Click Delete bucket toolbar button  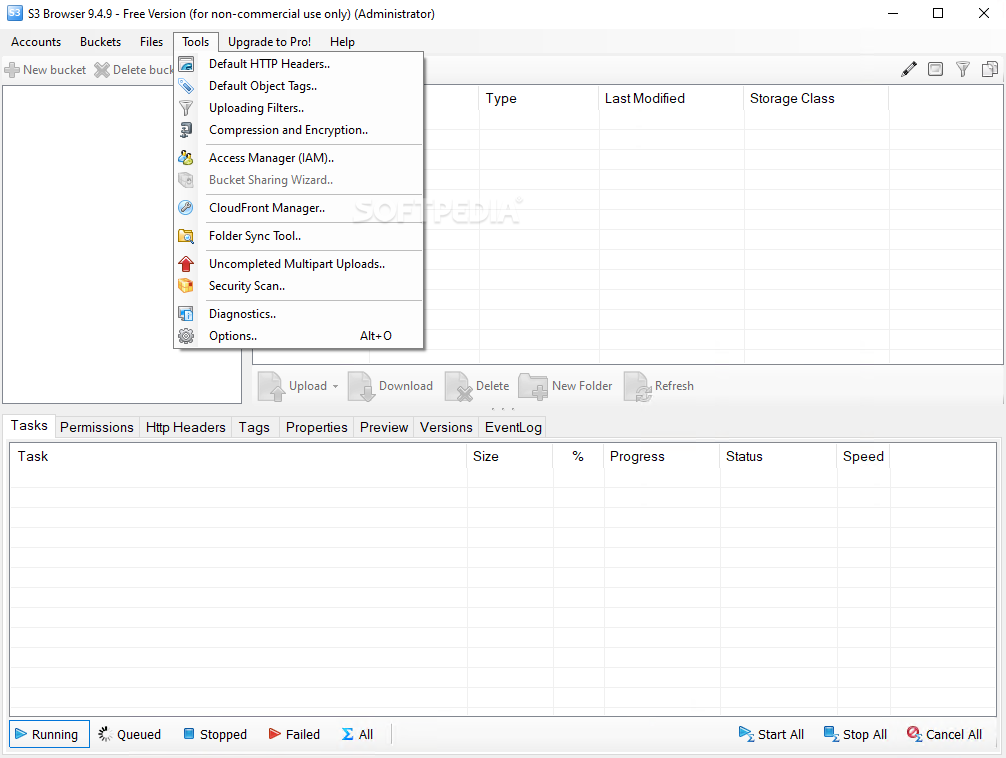click(x=133, y=69)
